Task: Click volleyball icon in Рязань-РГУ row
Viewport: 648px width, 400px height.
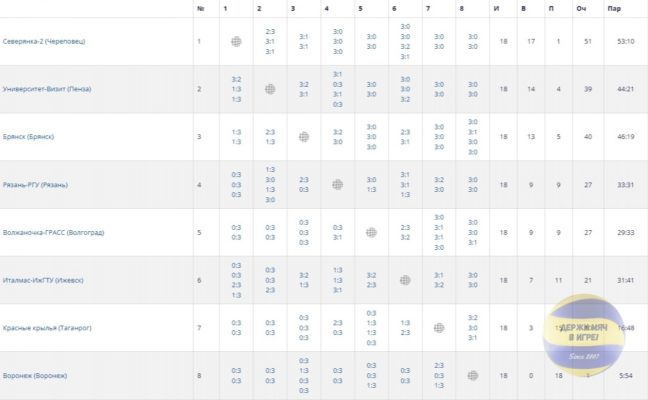Action: (338, 185)
